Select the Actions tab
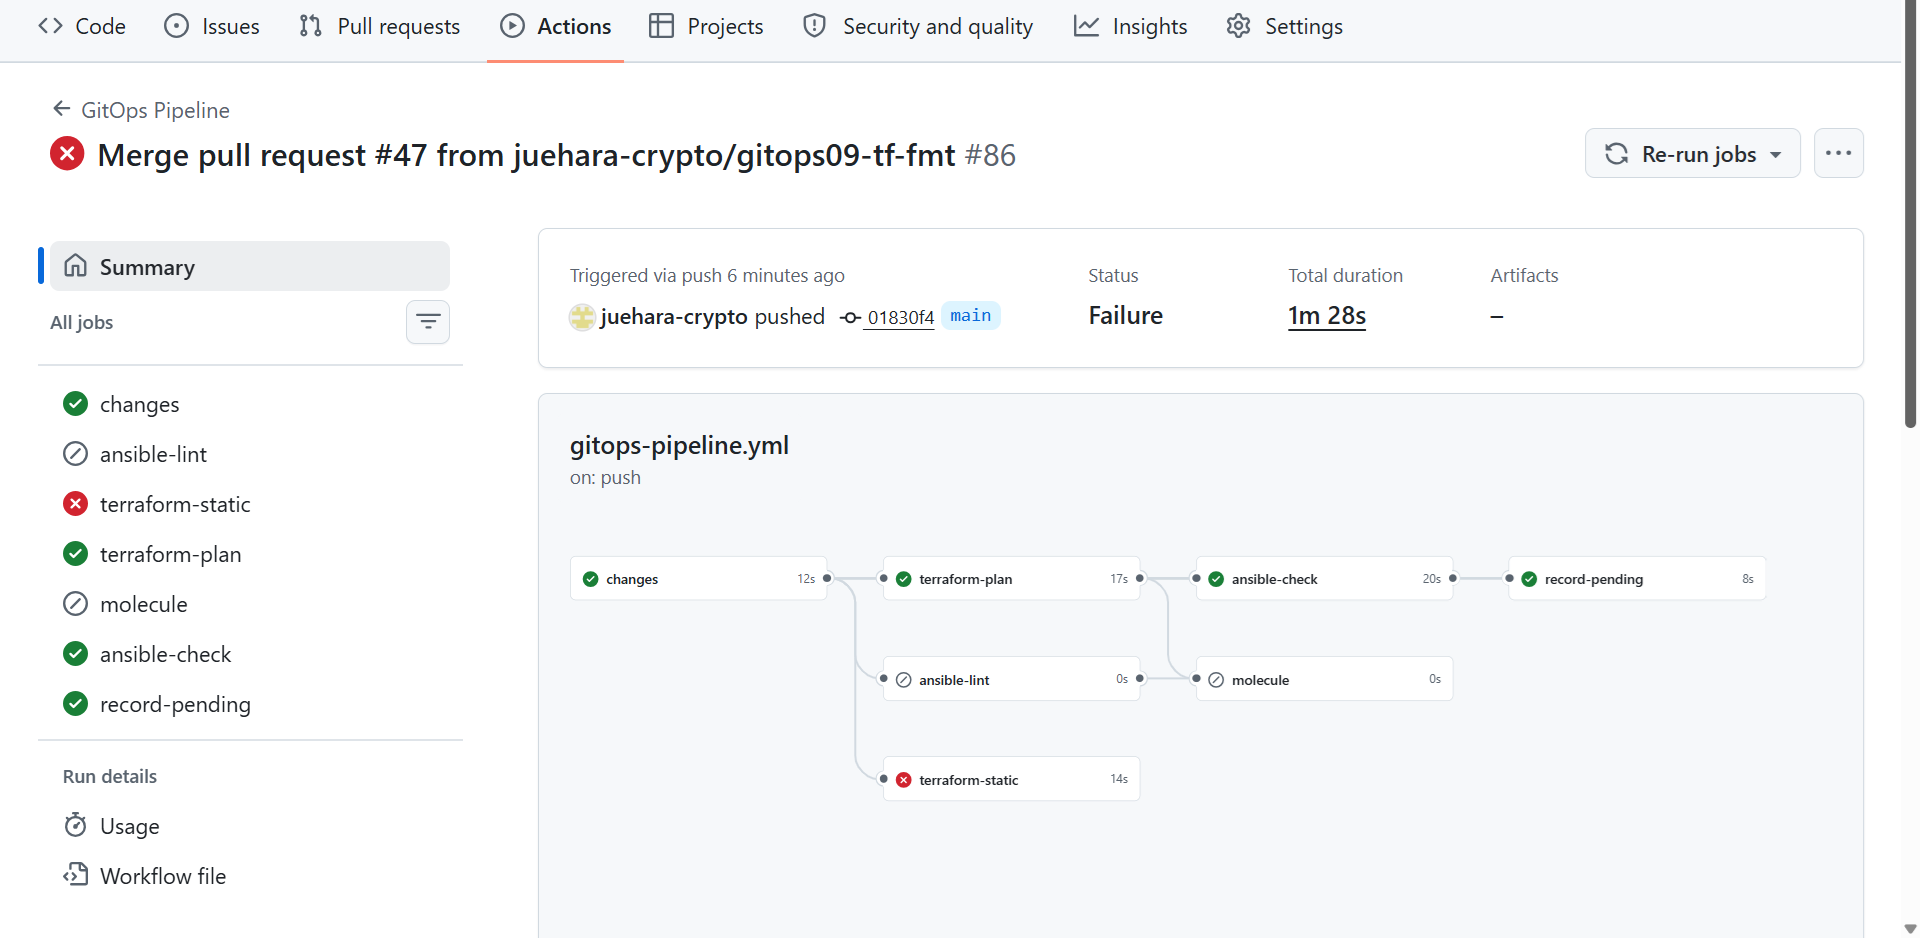Image resolution: width=1920 pixels, height=938 pixels. click(555, 26)
